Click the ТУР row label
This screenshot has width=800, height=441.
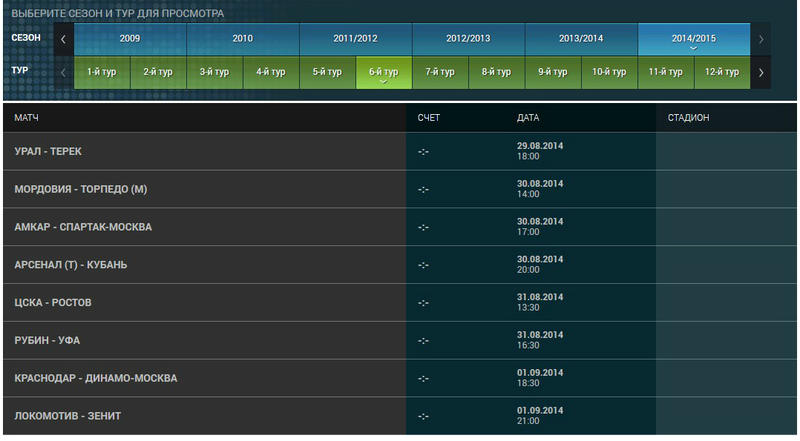tap(20, 70)
